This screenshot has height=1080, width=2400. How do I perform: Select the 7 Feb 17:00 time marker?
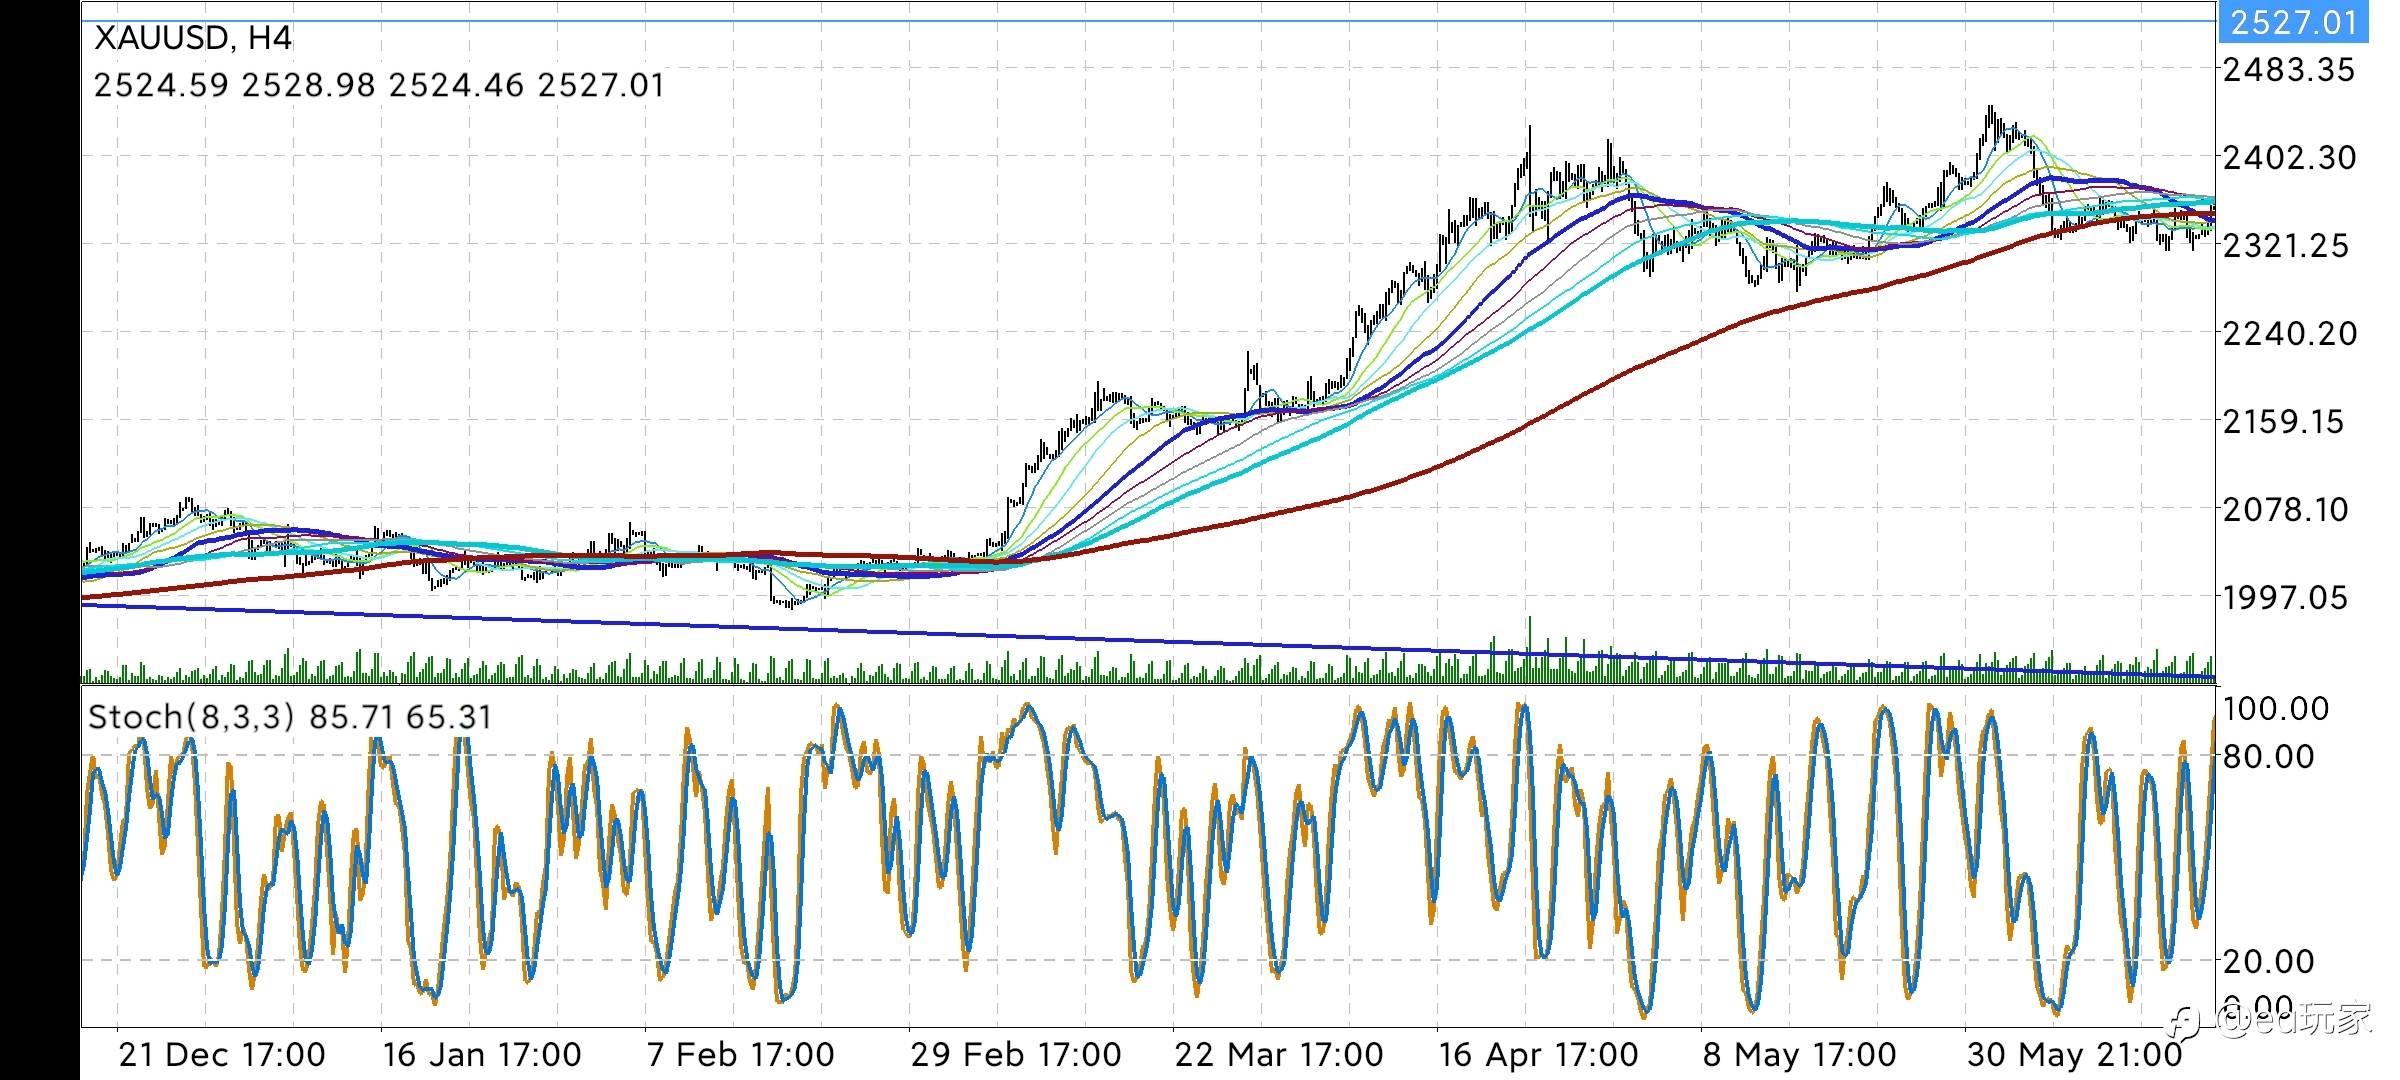coord(740,1054)
